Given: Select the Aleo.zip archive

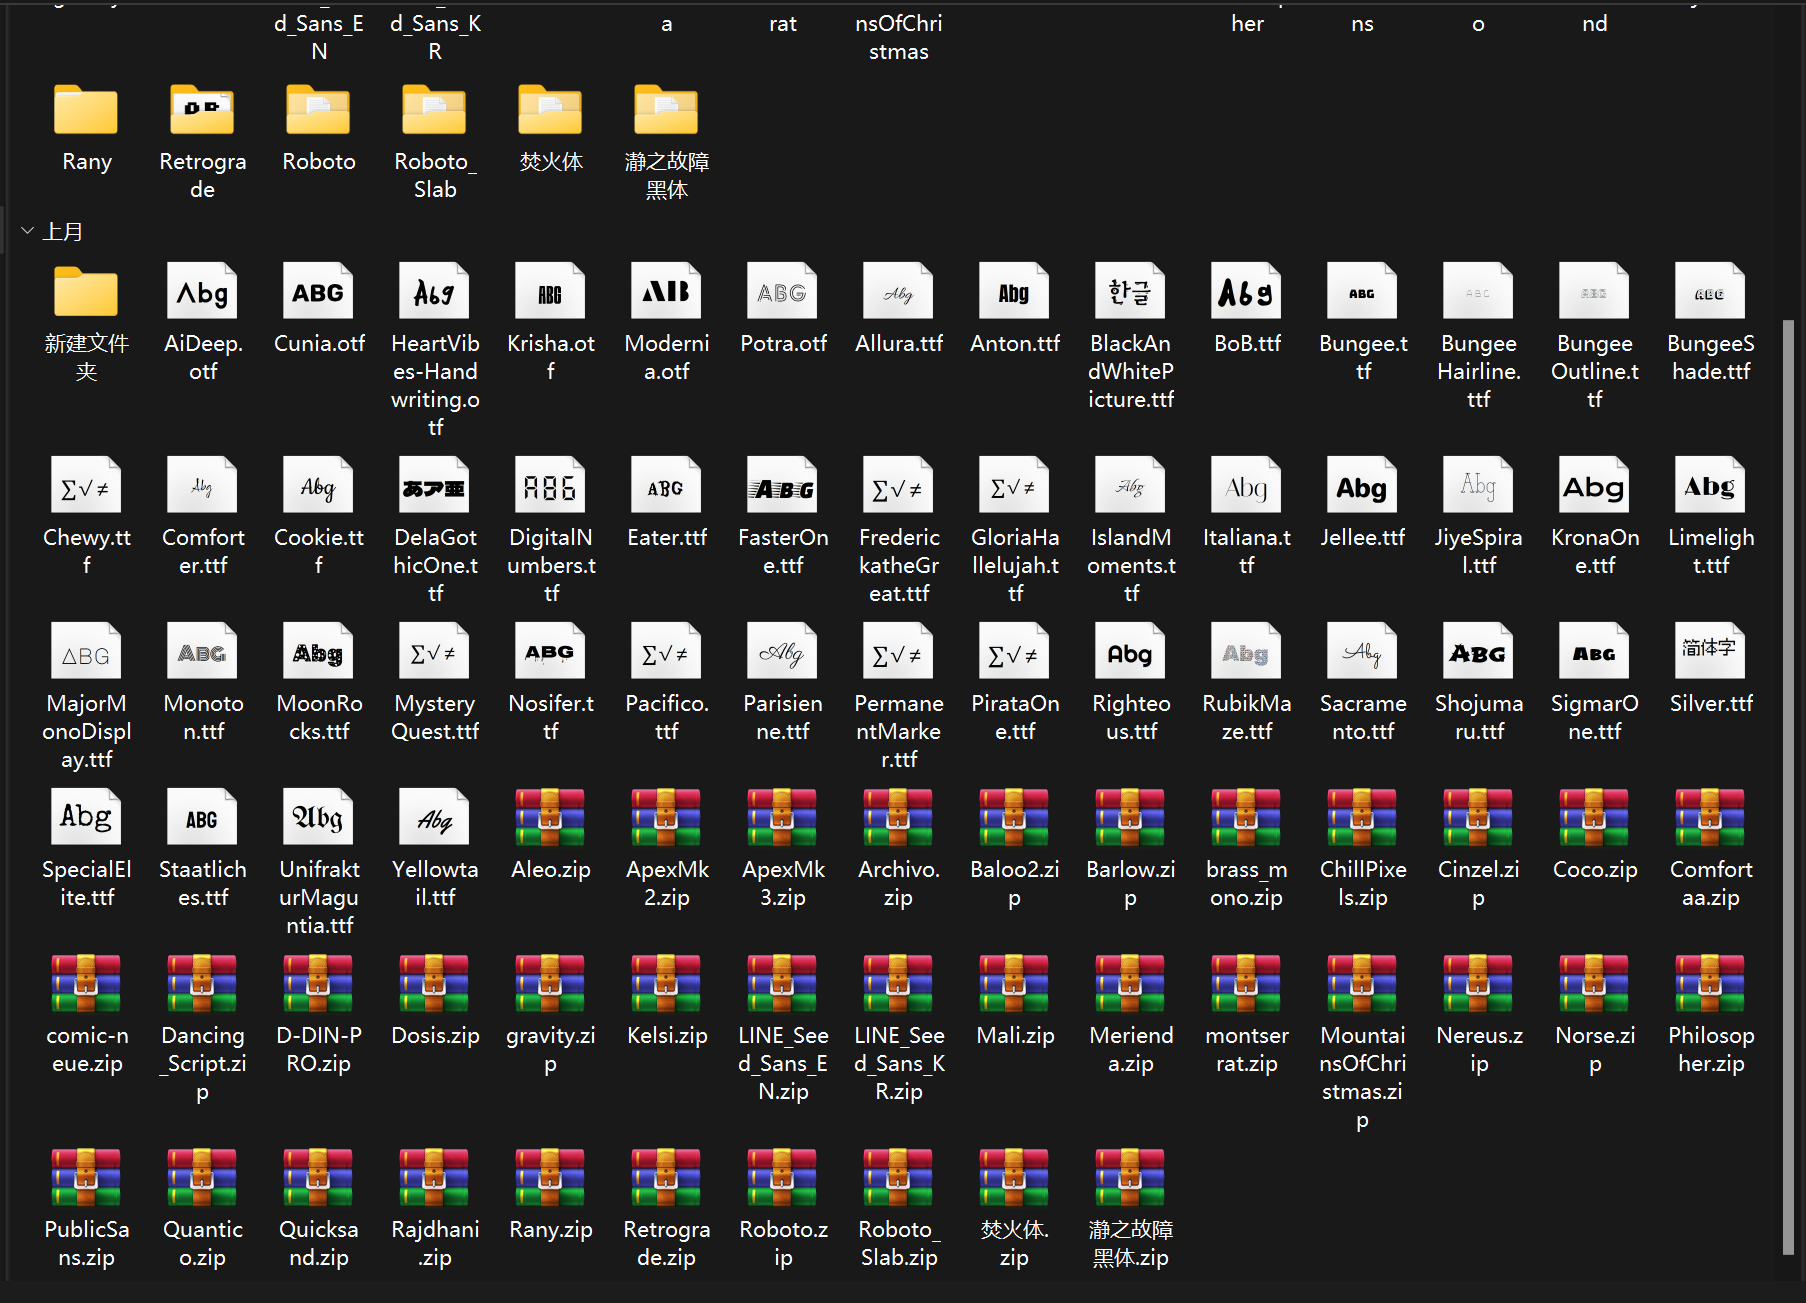Looking at the screenshot, I should (550, 818).
